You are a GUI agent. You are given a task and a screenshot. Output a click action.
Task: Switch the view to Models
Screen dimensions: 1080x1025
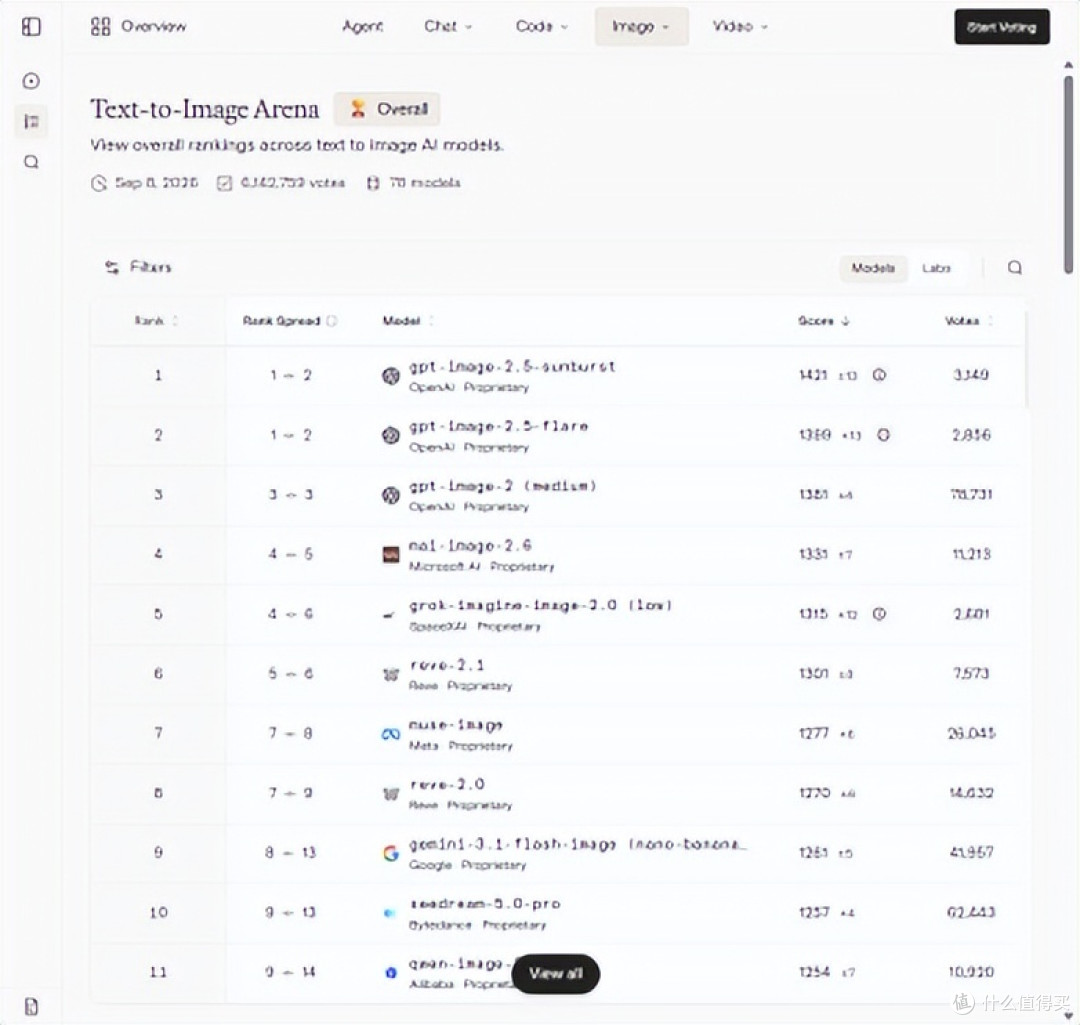click(x=873, y=268)
